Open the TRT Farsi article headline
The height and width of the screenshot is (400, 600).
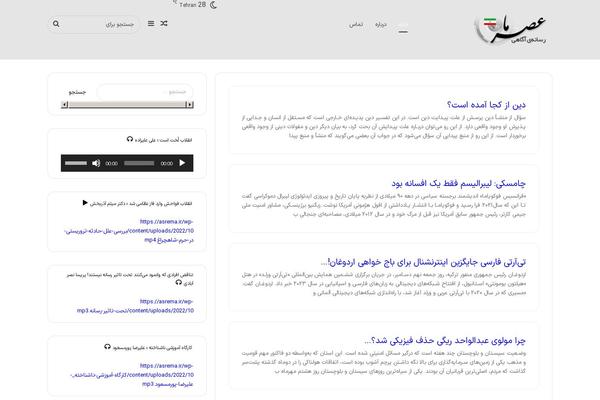(x=423, y=262)
